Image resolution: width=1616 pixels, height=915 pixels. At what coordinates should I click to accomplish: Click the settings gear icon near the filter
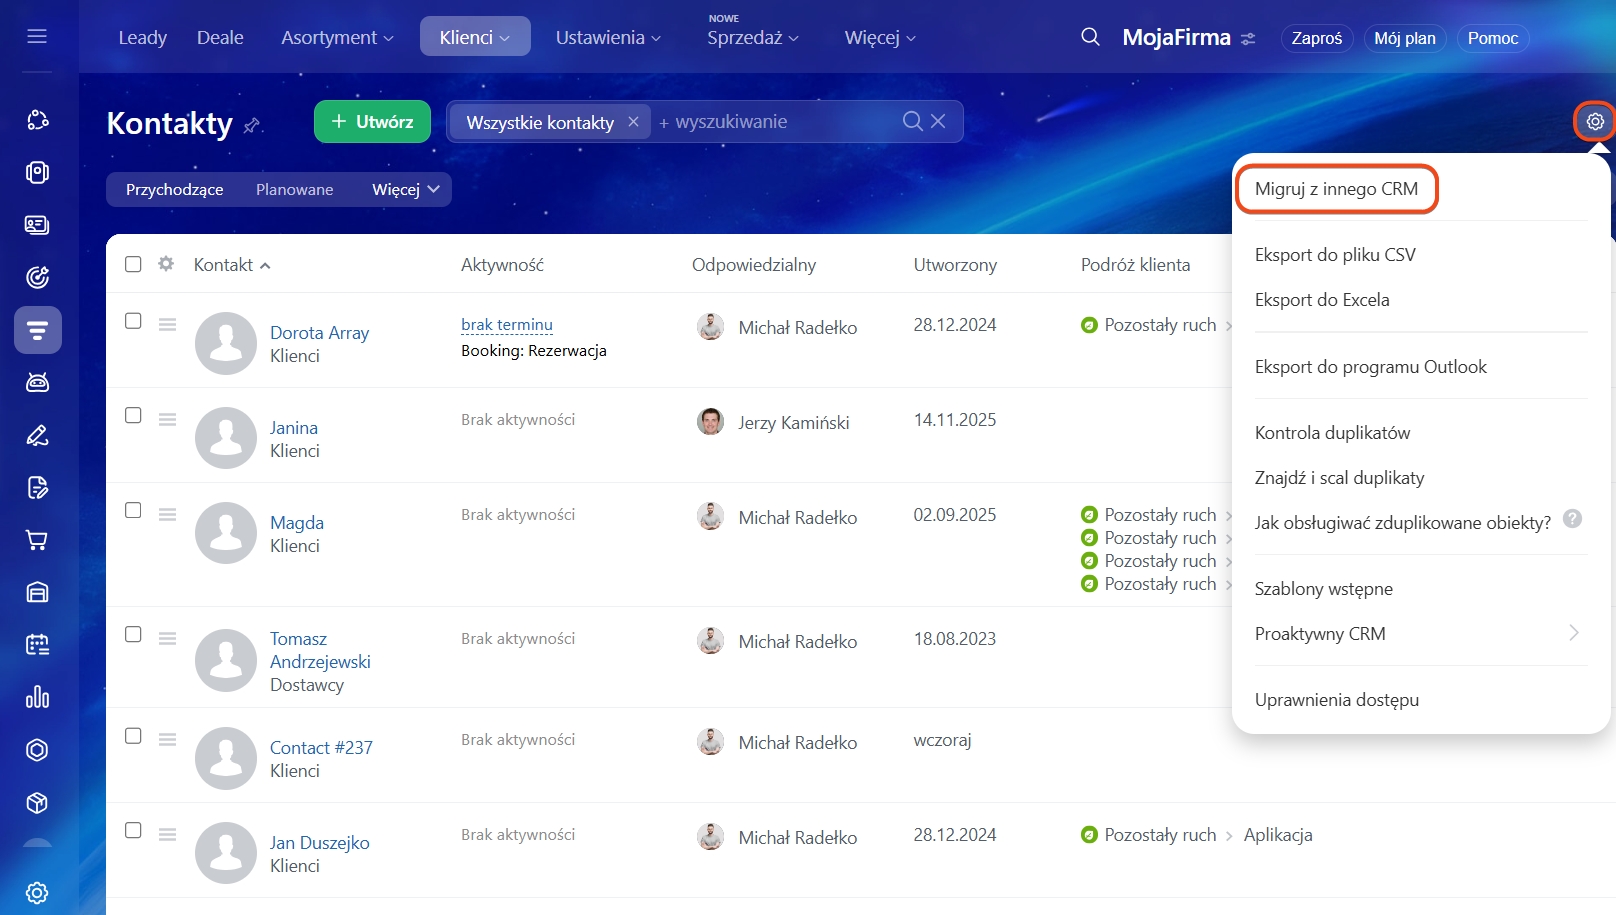1594,122
